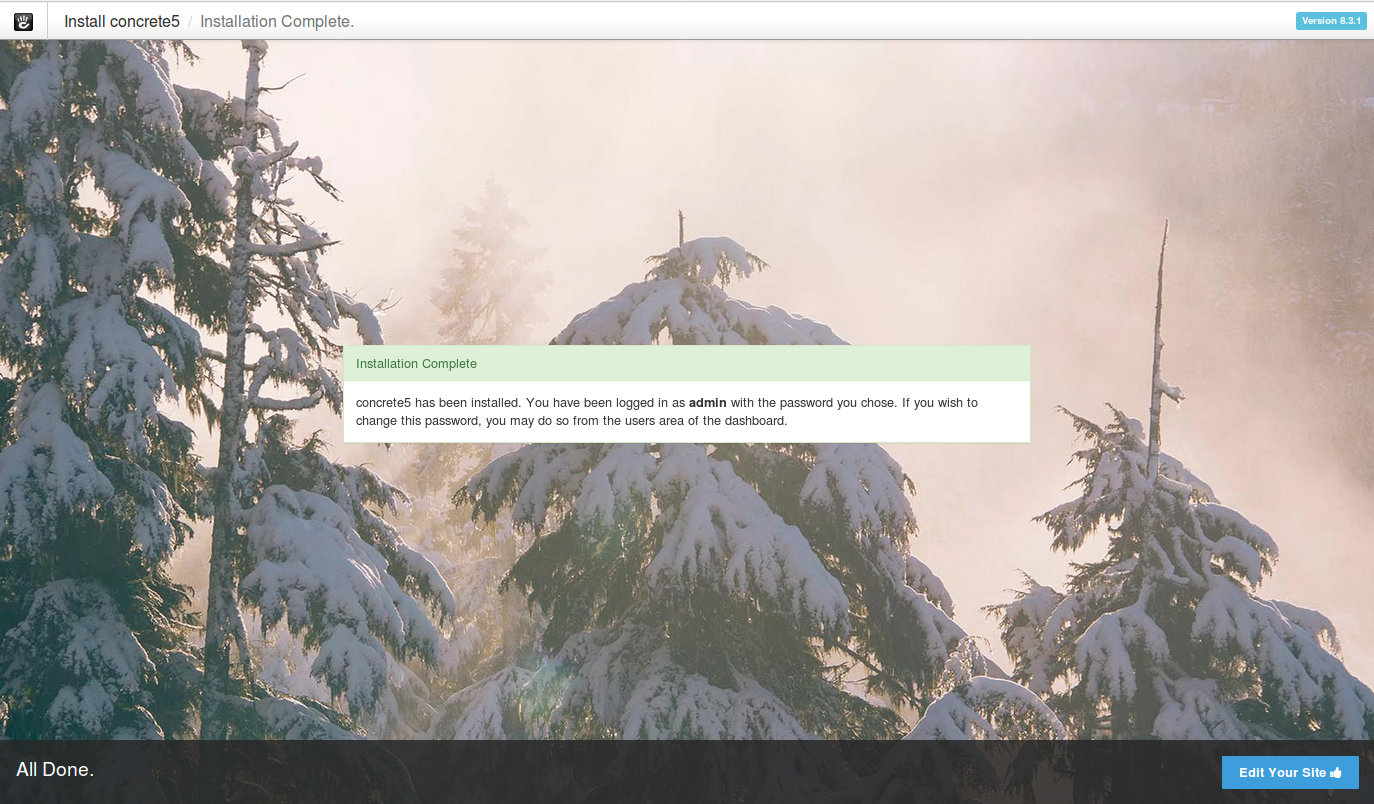
Task: Click the Edit Your Site button
Action: (x=1290, y=772)
